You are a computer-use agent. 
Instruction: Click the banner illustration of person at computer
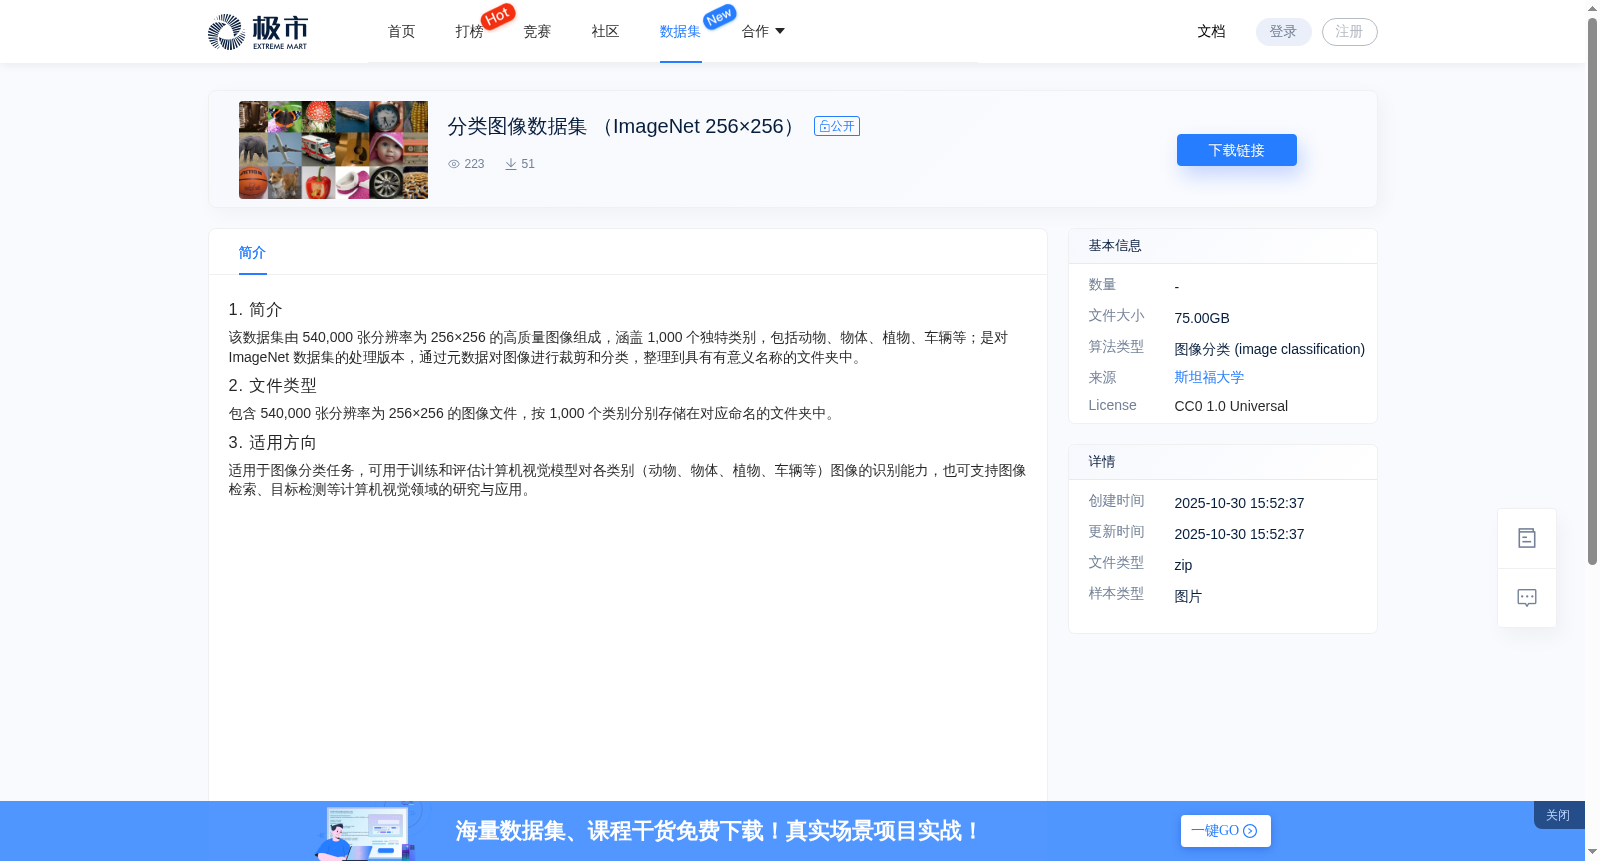pyautogui.click(x=366, y=831)
